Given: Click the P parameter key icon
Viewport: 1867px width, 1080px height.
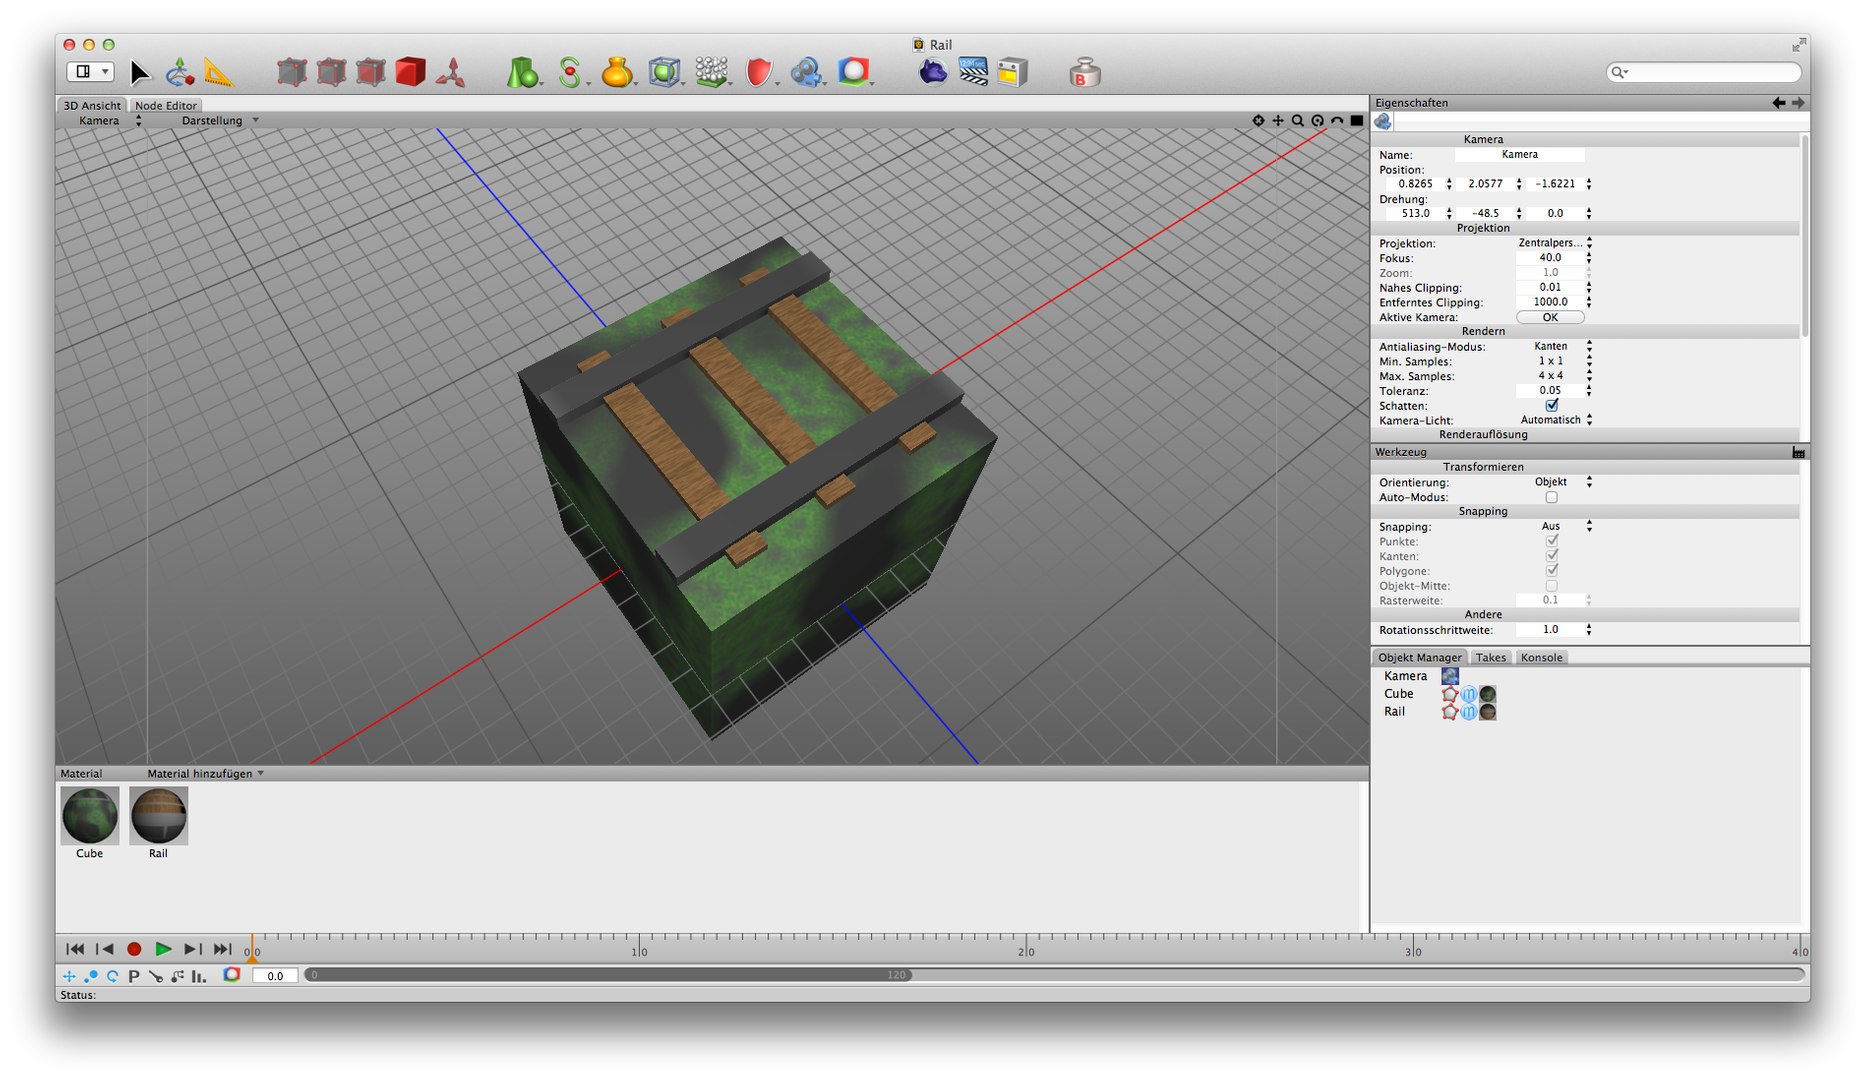Looking at the screenshot, I should pos(134,976).
